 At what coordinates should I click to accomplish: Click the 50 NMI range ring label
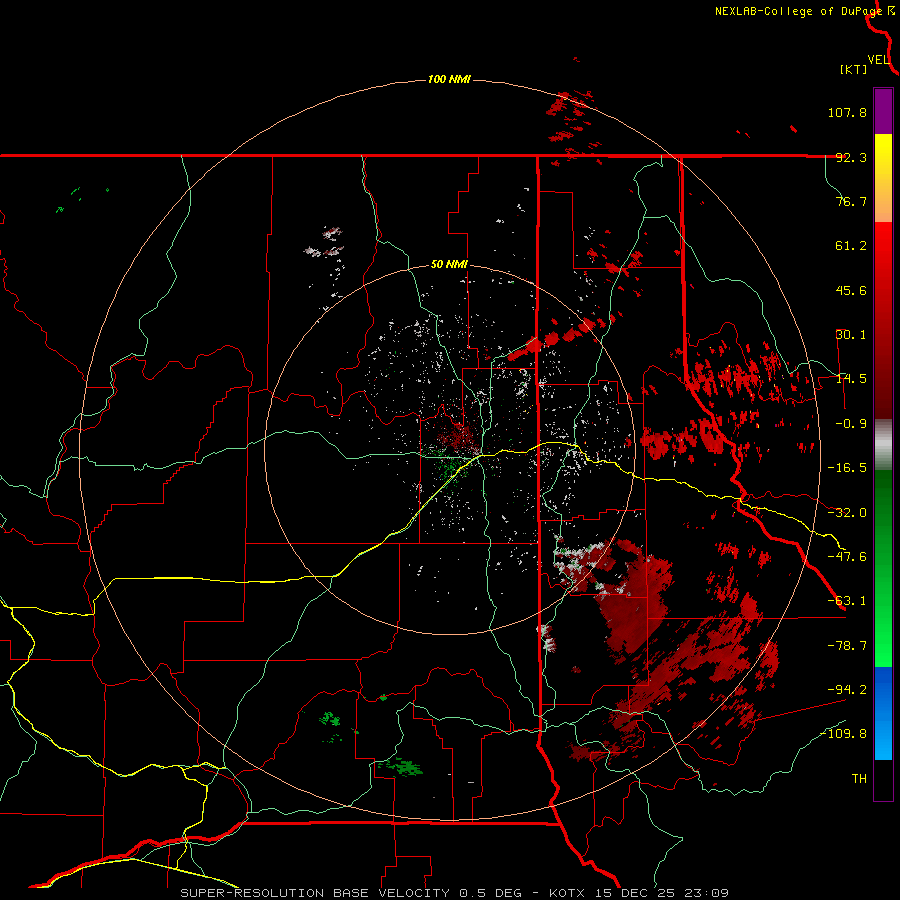(x=449, y=265)
